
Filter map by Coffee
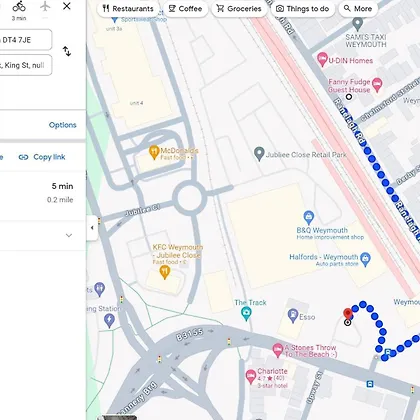tap(186, 9)
